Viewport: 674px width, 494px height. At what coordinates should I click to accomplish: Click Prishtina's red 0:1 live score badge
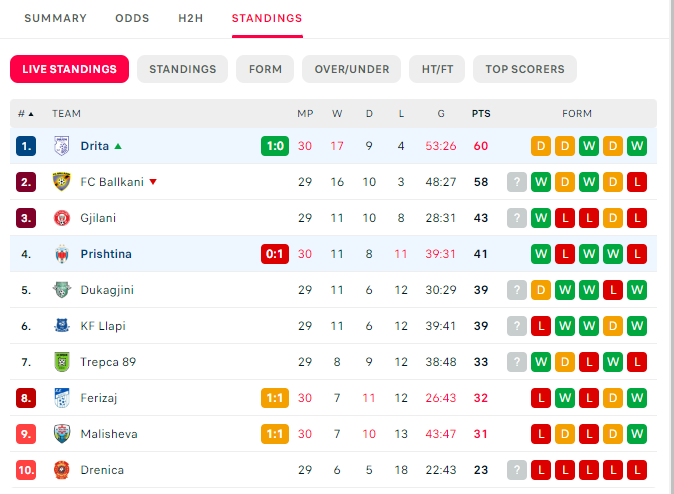pyautogui.click(x=275, y=254)
